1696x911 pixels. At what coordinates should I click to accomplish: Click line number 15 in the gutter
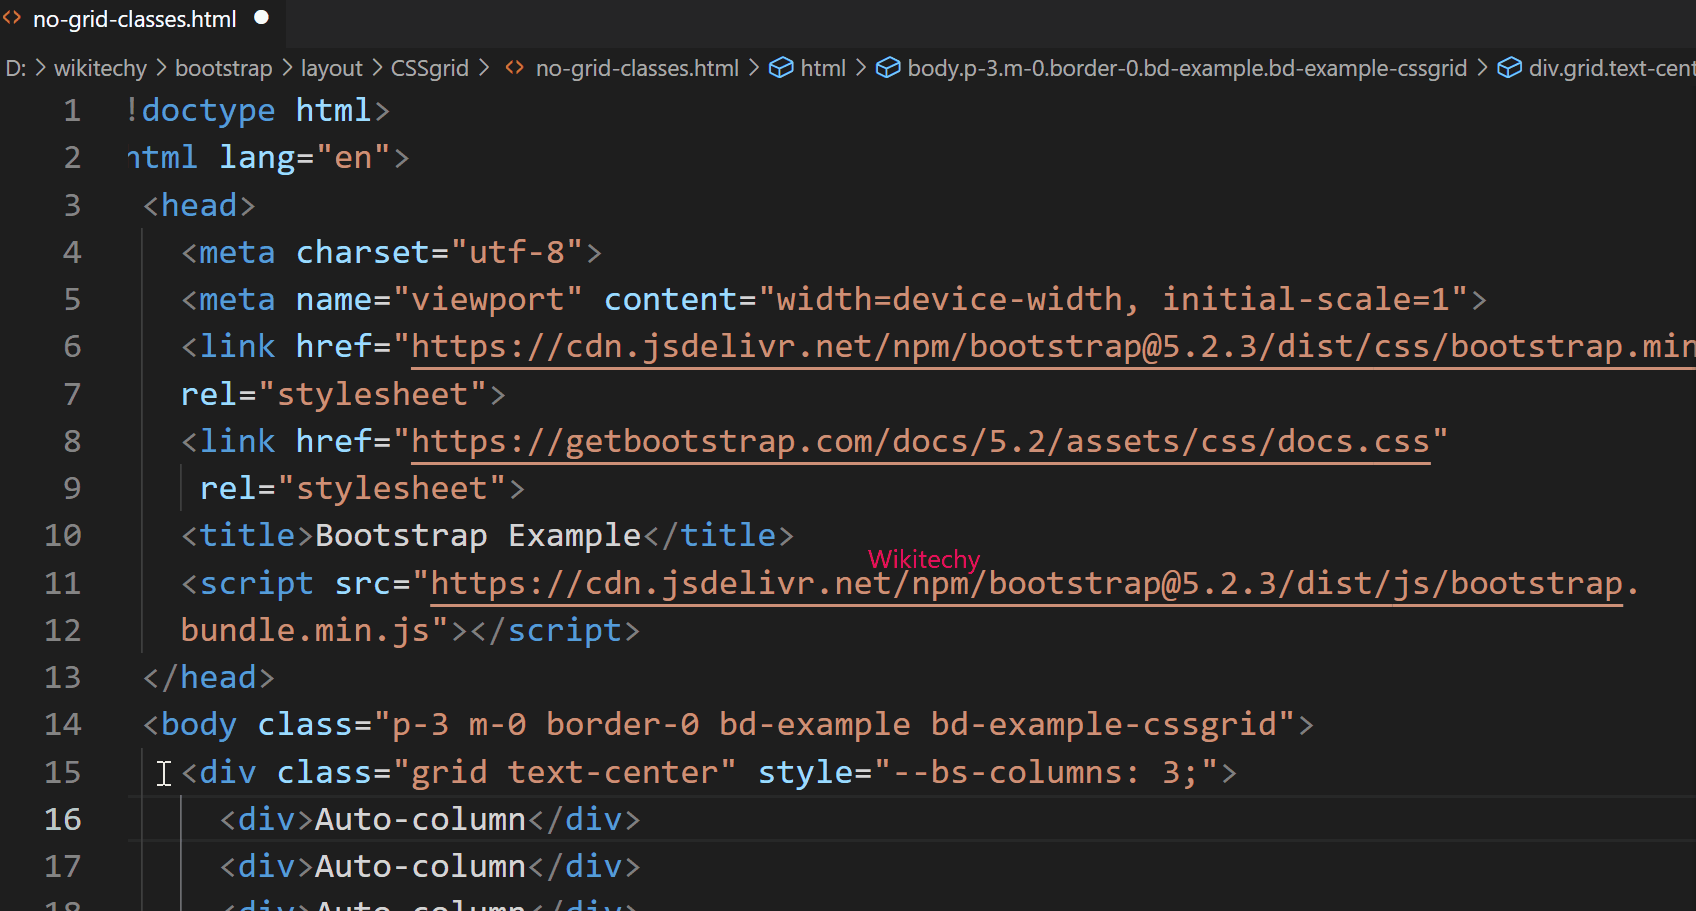(x=63, y=772)
